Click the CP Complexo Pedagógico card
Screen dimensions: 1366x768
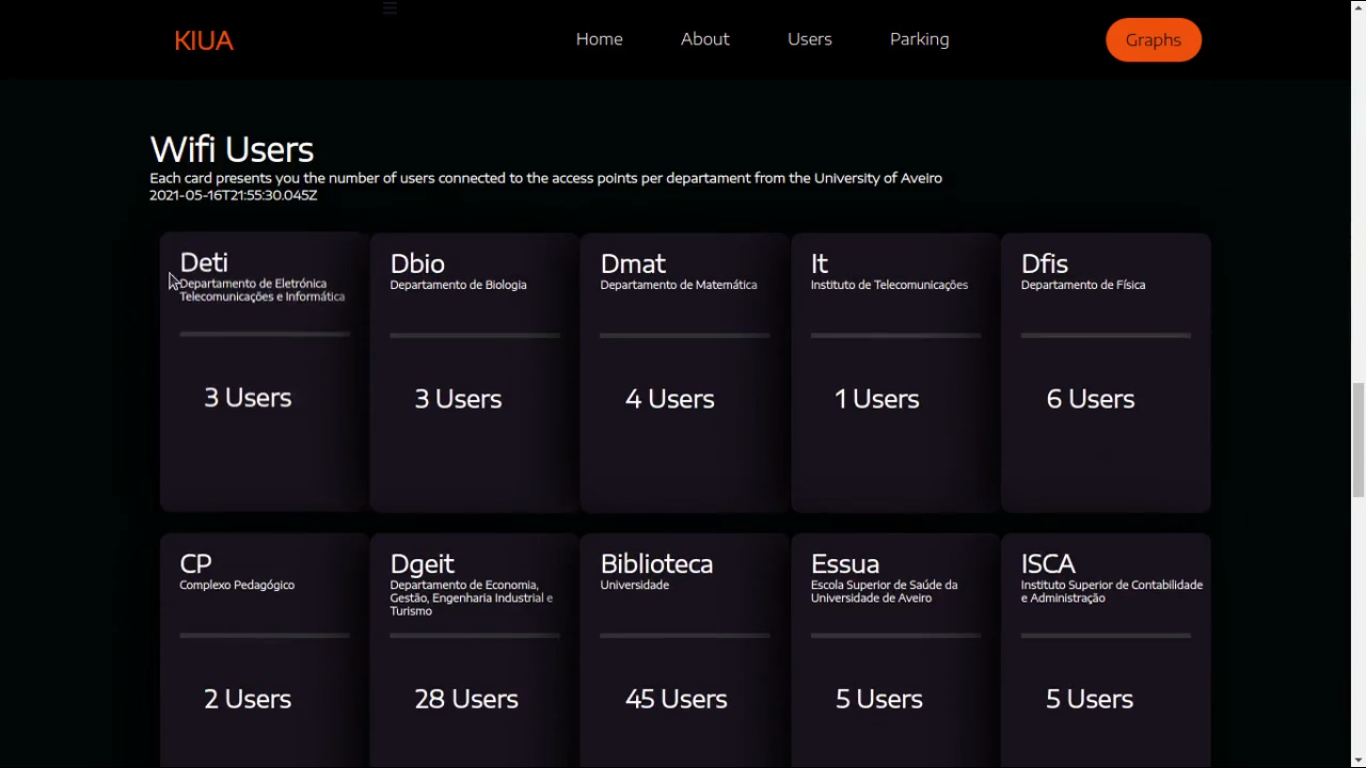pyautogui.click(x=264, y=650)
